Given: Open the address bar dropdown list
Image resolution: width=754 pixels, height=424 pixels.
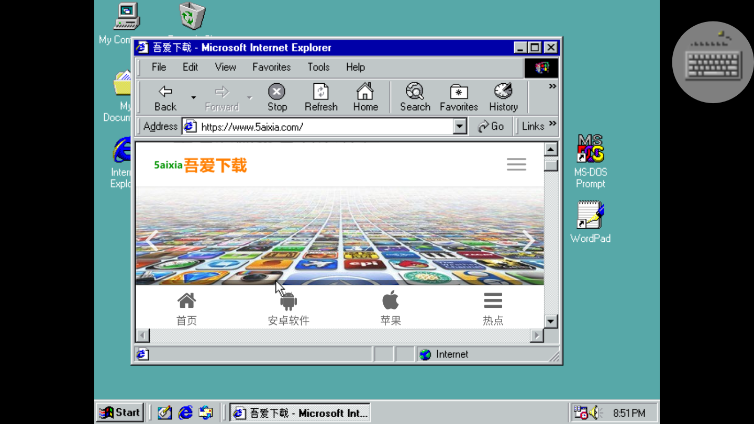Looking at the screenshot, I should [x=460, y=126].
